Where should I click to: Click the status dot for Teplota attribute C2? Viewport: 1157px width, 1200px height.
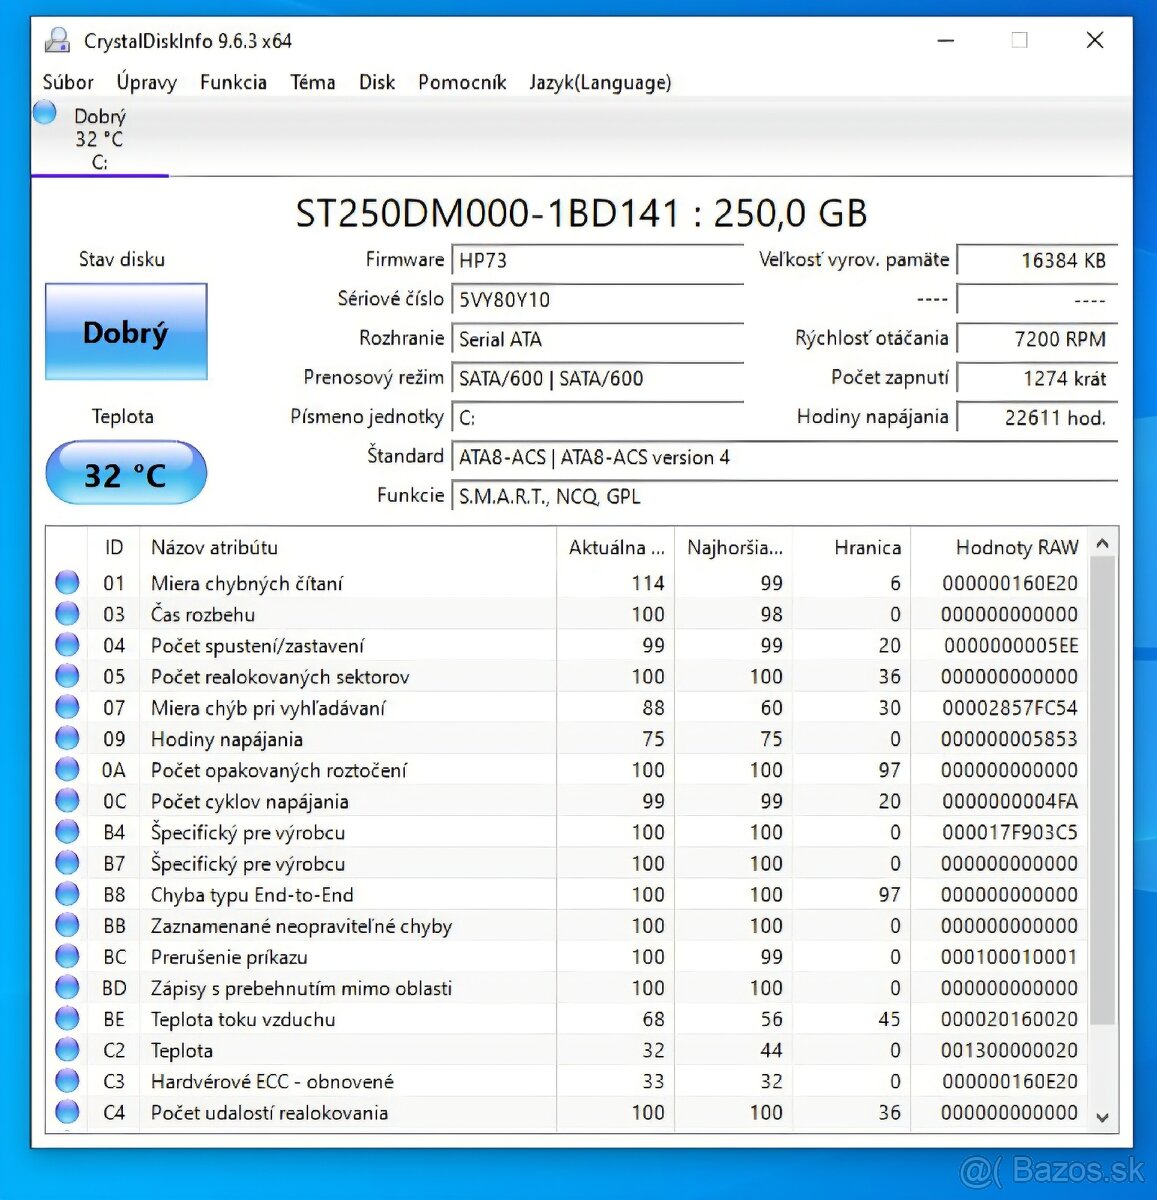66,1049
